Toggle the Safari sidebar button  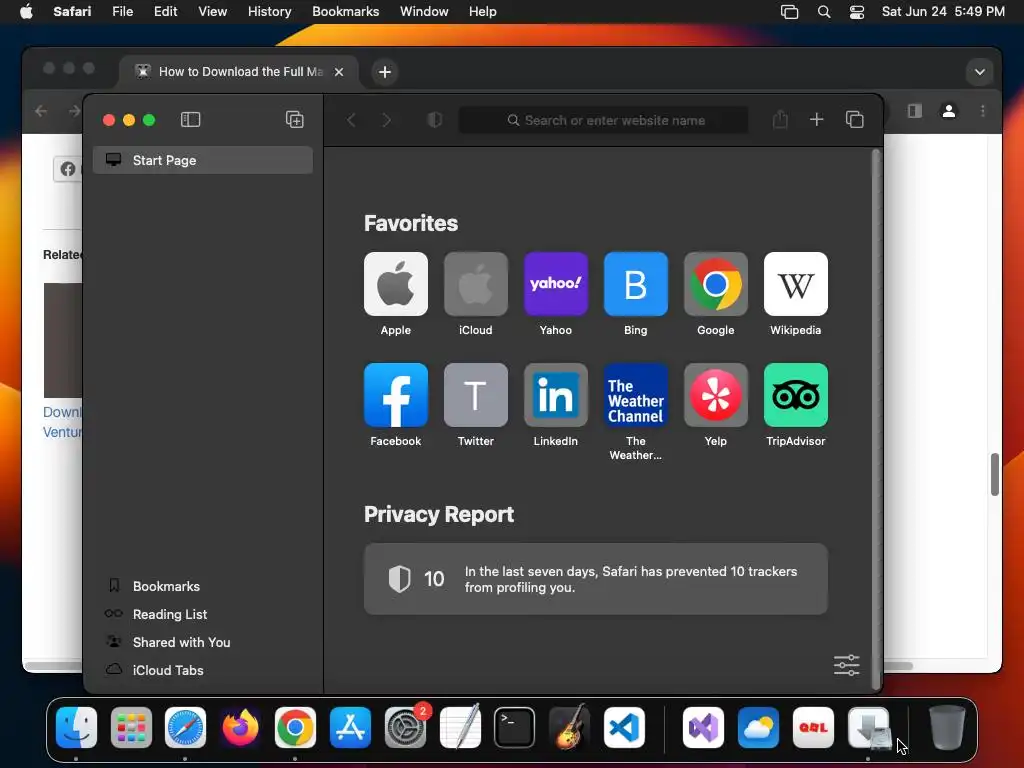(190, 120)
